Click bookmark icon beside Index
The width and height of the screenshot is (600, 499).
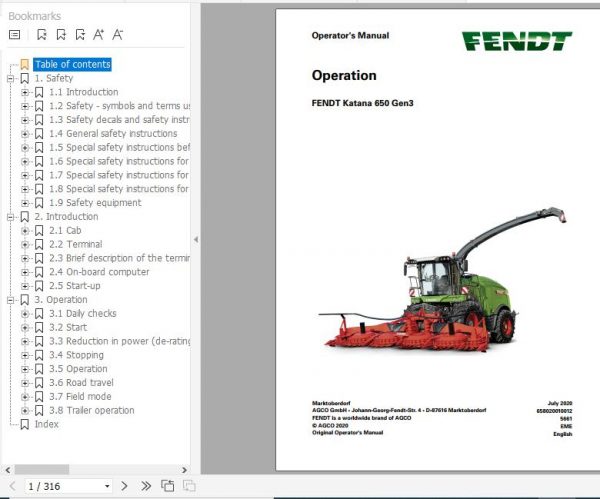(x=24, y=424)
